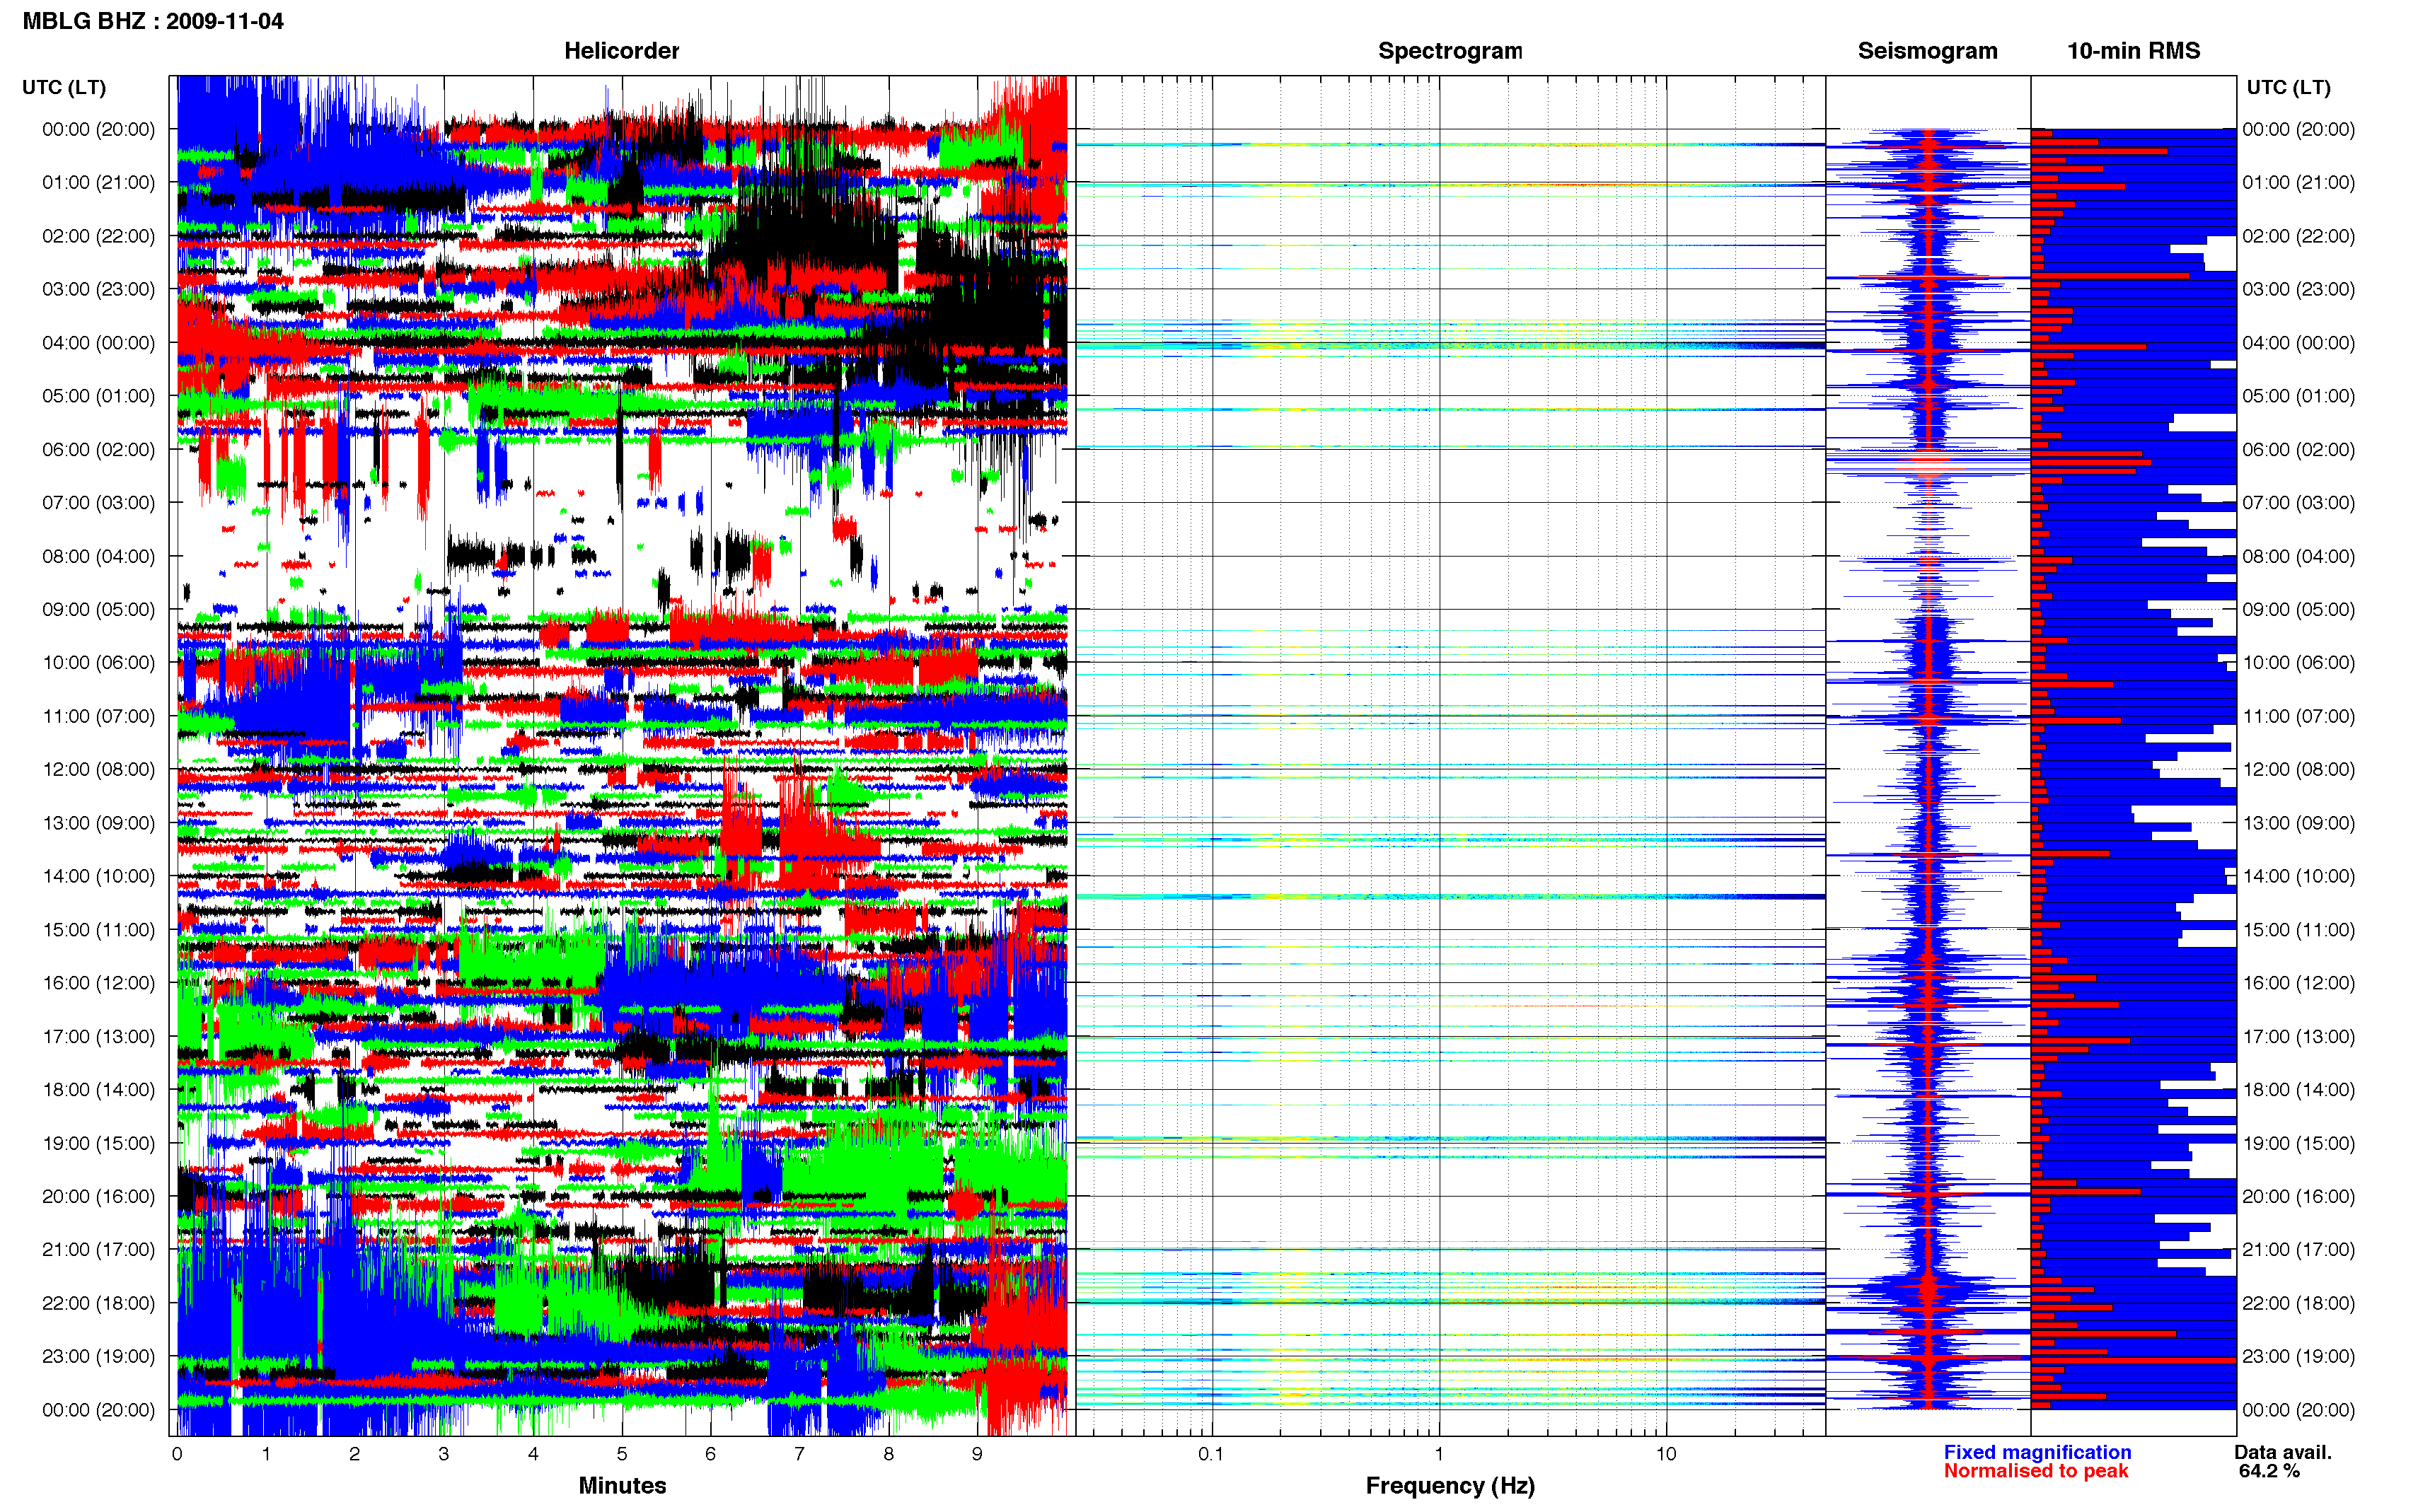
Task: Click right-axis time label '03:00 (23:00)'
Action: (2298, 289)
